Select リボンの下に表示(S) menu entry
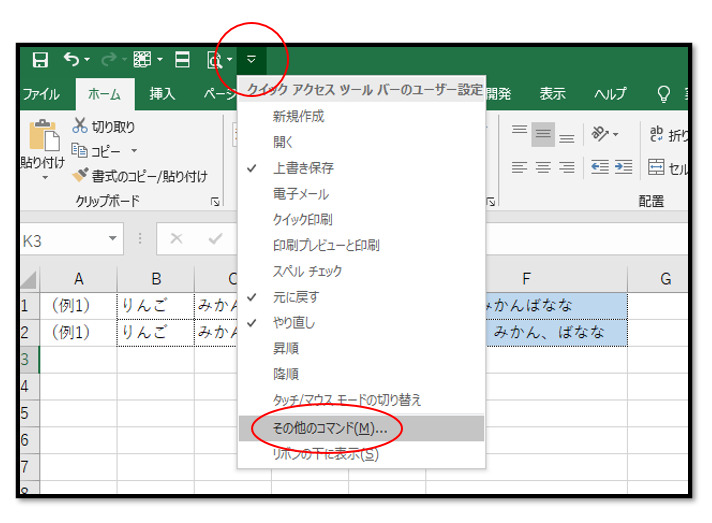This screenshot has height=523, width=712. [325, 454]
